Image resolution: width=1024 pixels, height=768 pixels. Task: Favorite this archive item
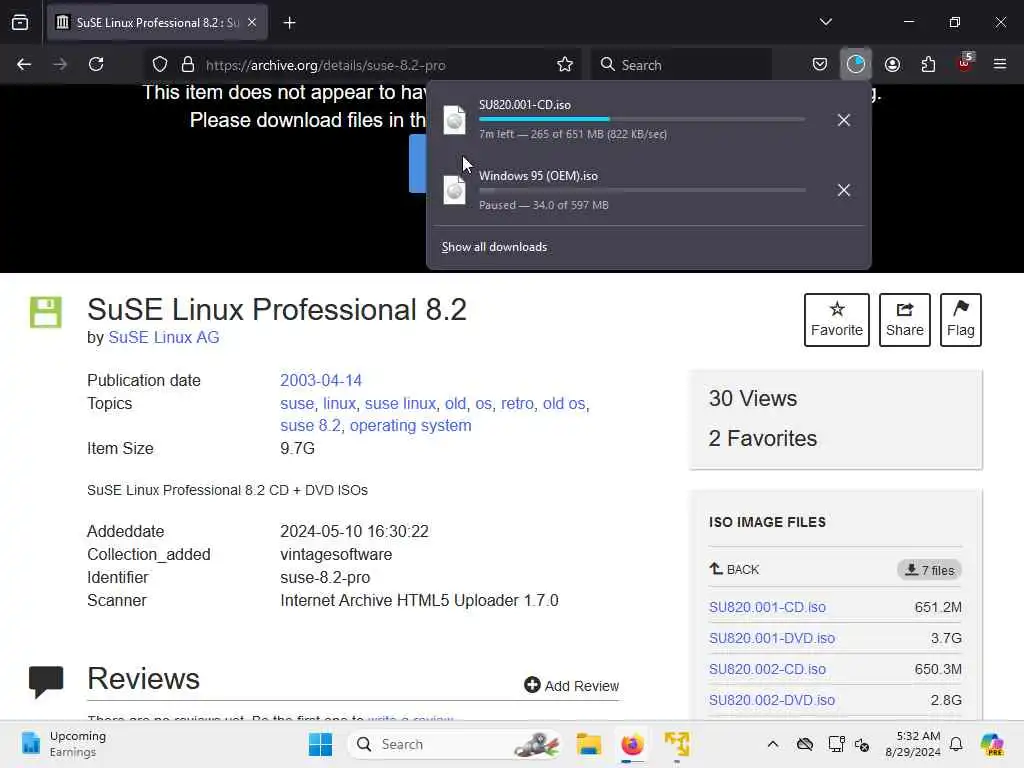pos(837,320)
